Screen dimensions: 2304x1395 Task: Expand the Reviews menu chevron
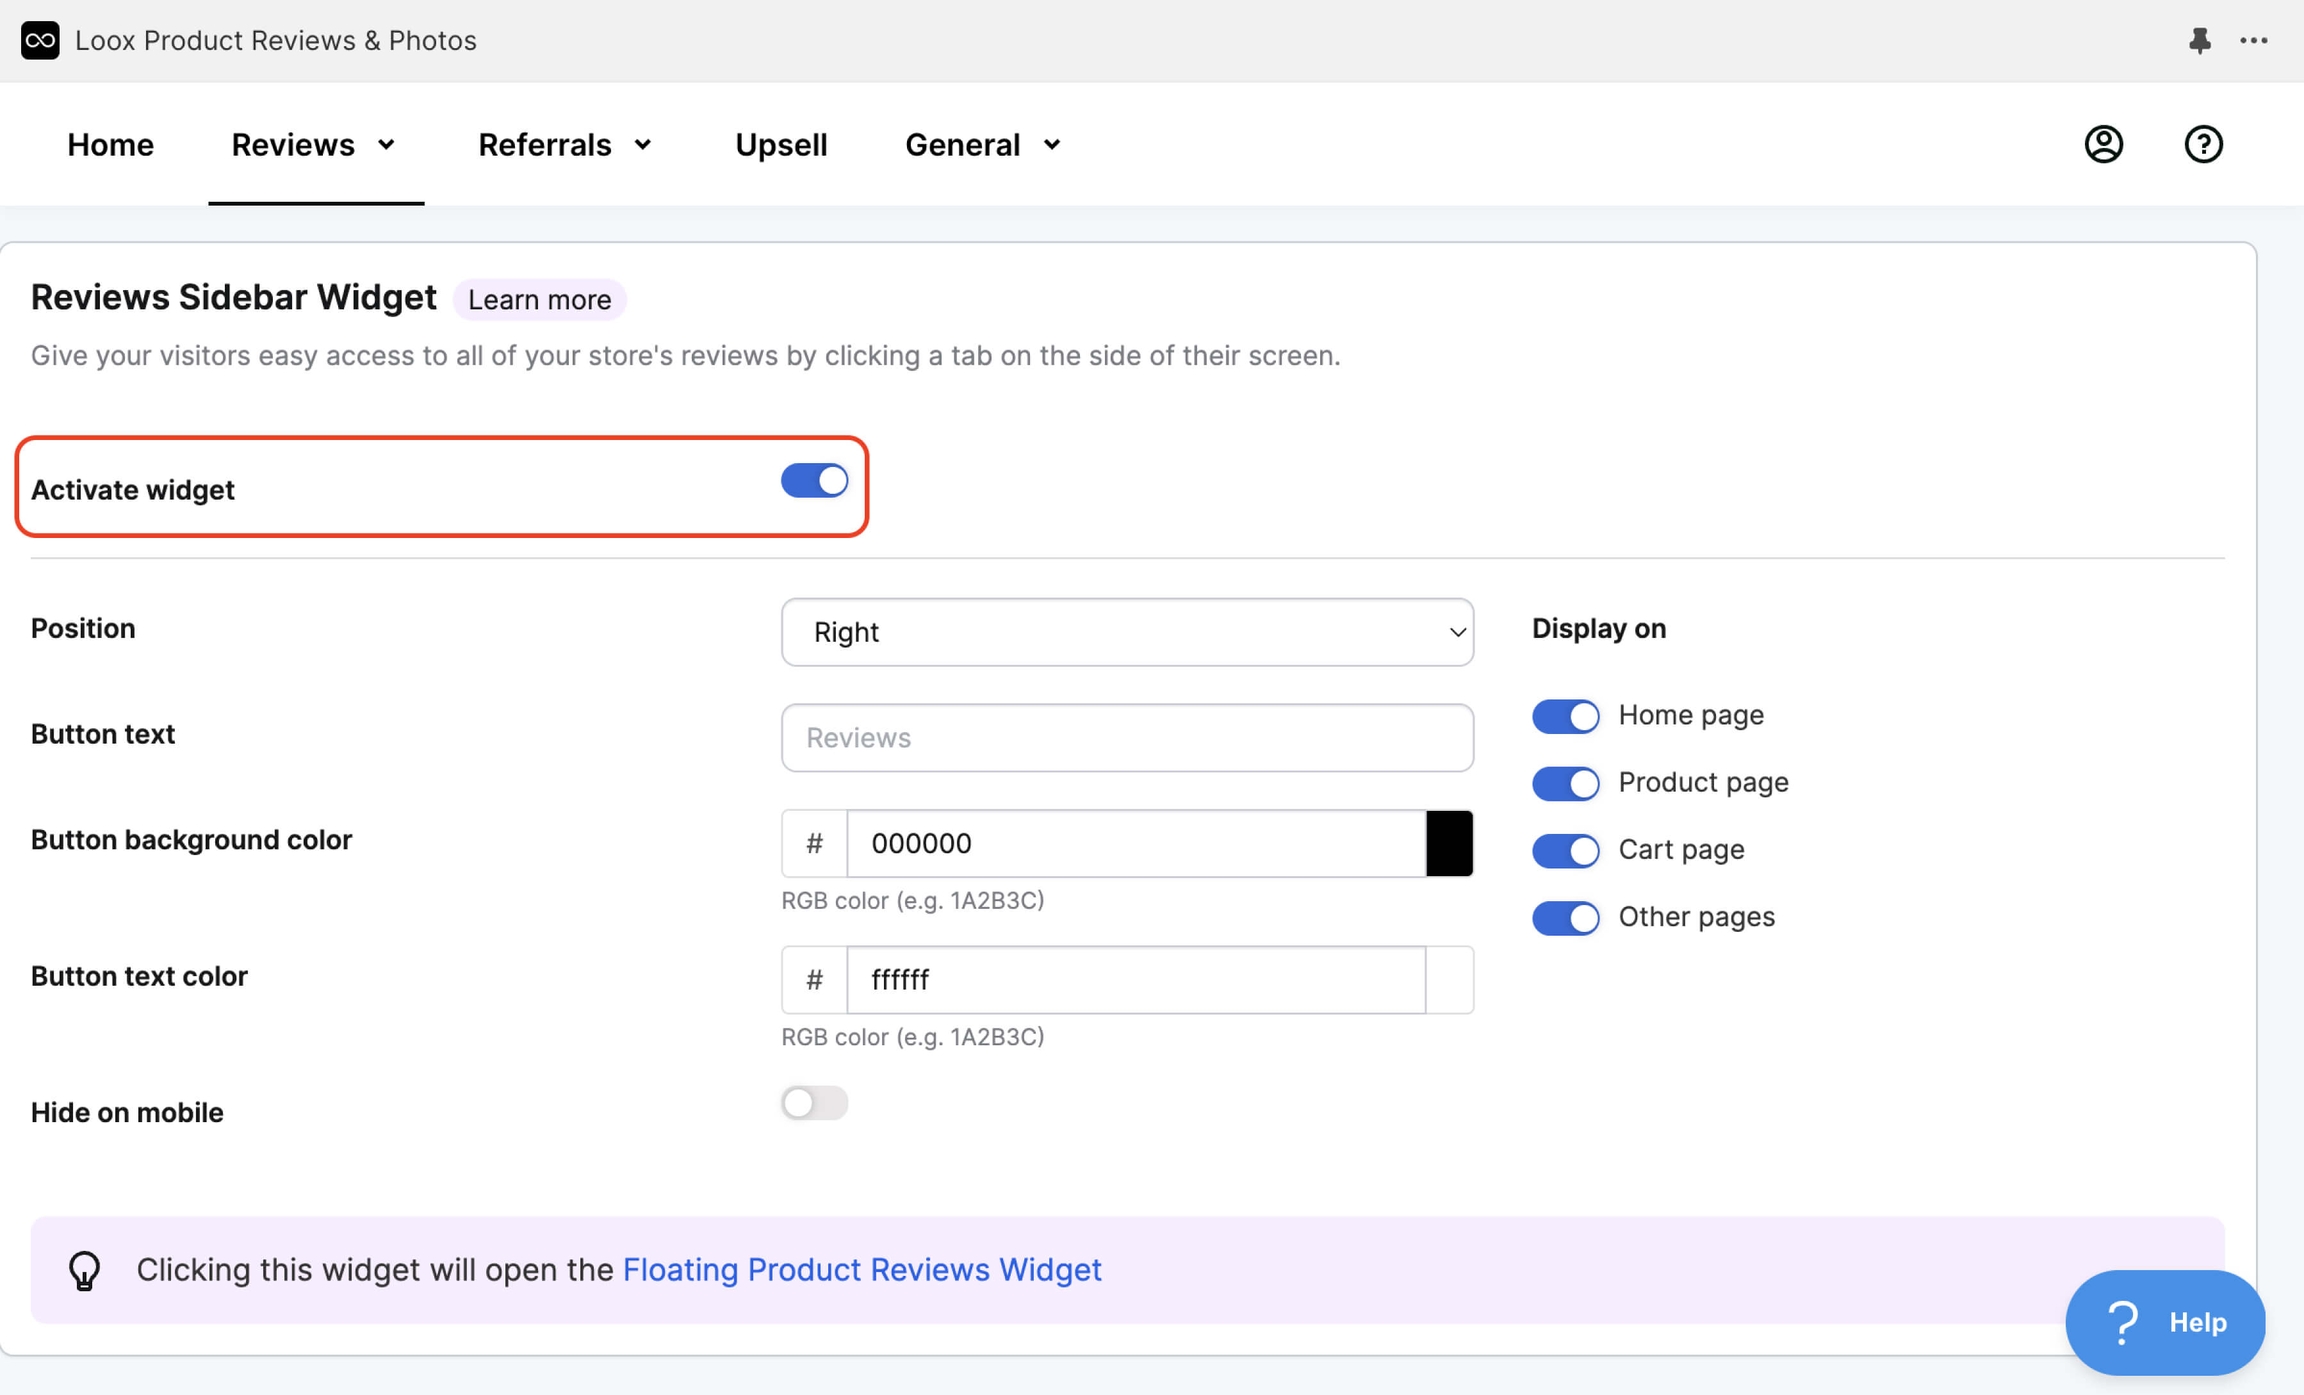(x=388, y=144)
